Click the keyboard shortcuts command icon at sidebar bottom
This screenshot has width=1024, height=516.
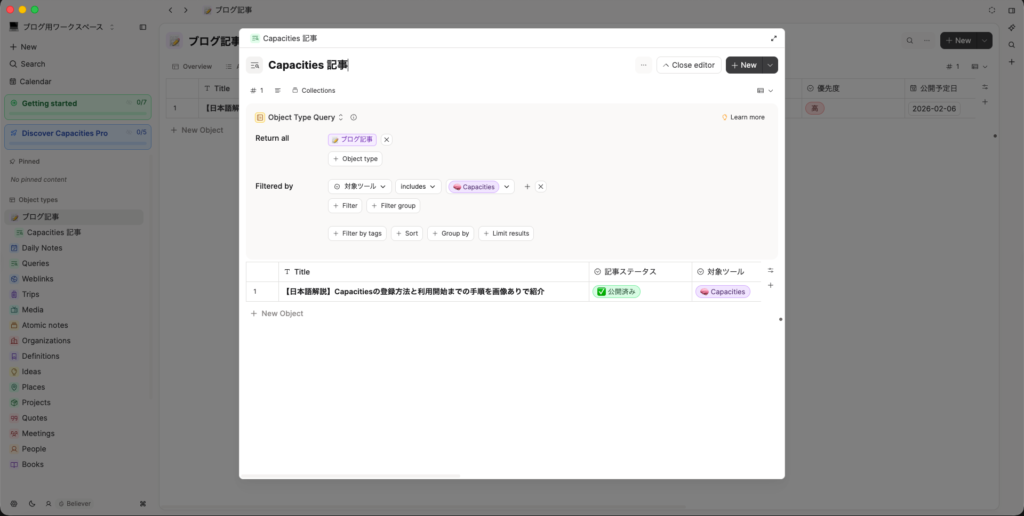tap(143, 504)
